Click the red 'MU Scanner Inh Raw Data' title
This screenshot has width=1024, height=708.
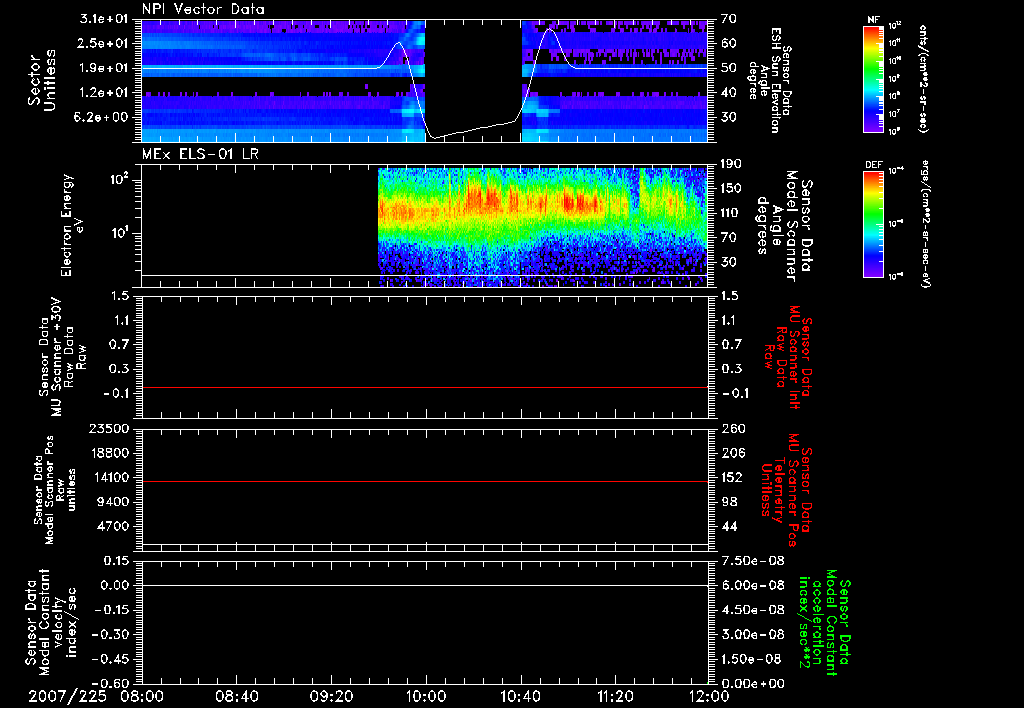788,357
